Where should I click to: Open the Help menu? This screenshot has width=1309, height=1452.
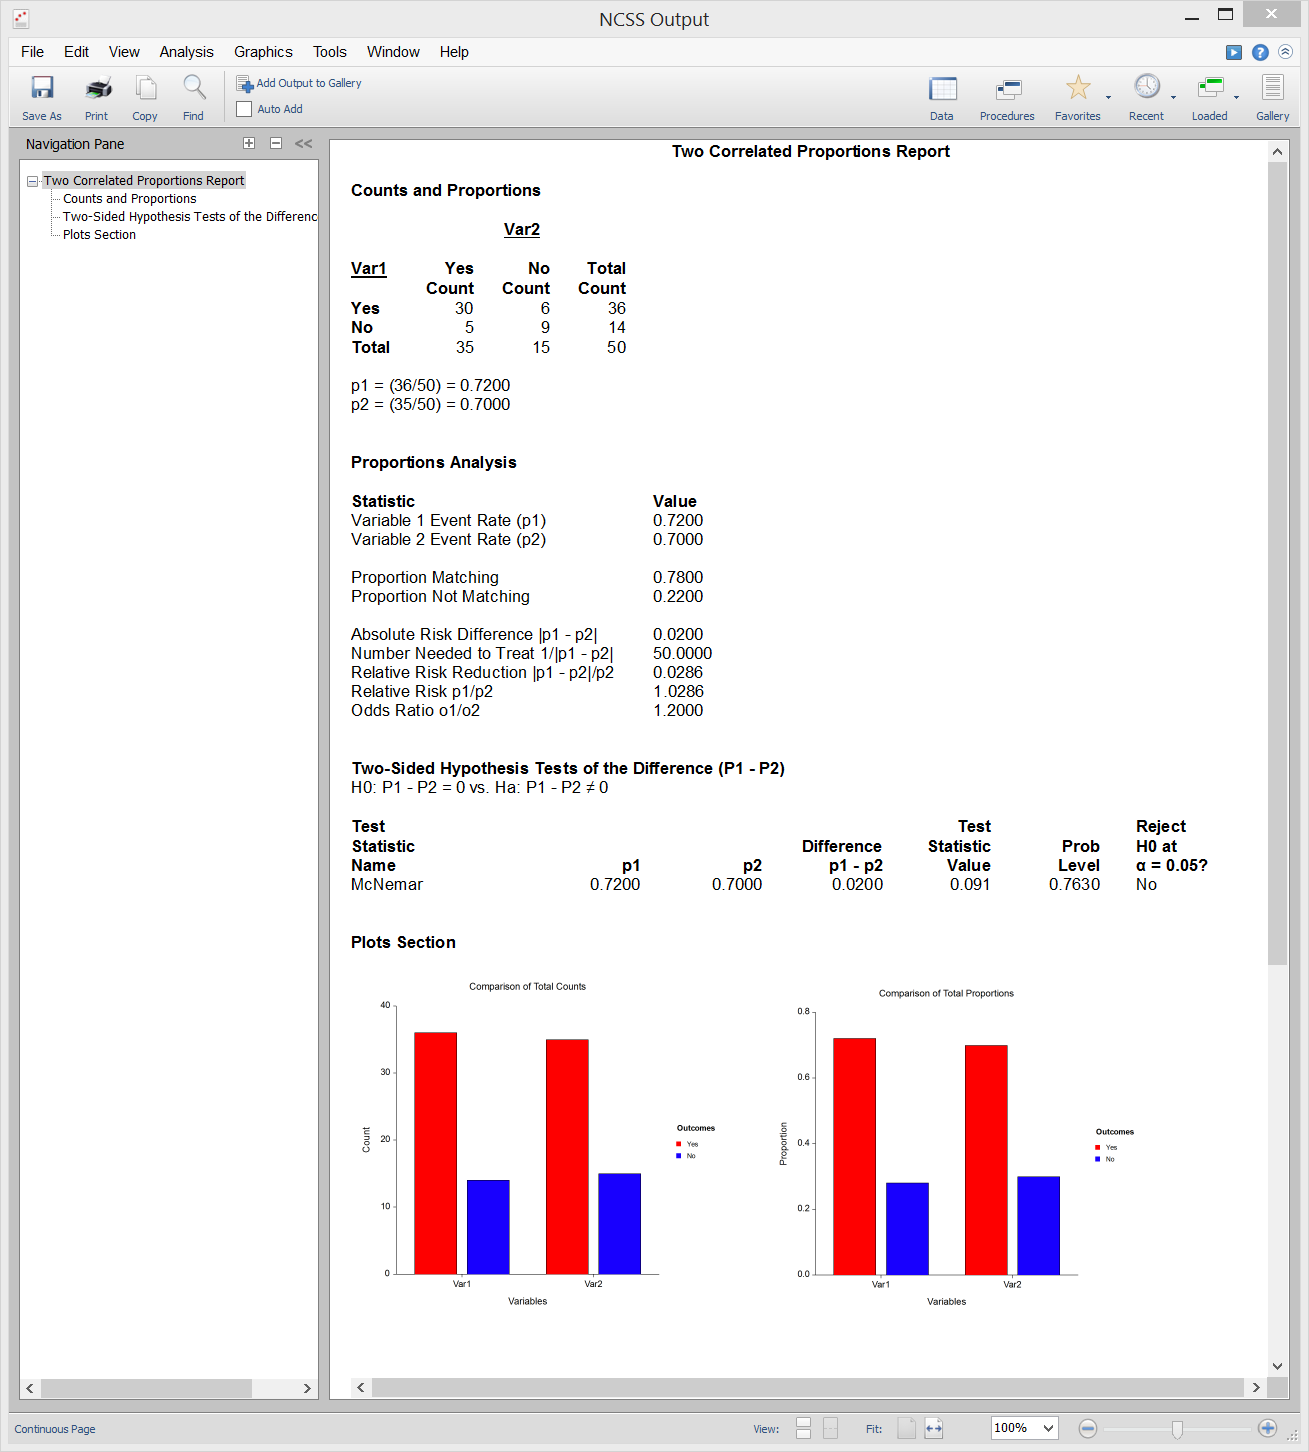point(454,52)
